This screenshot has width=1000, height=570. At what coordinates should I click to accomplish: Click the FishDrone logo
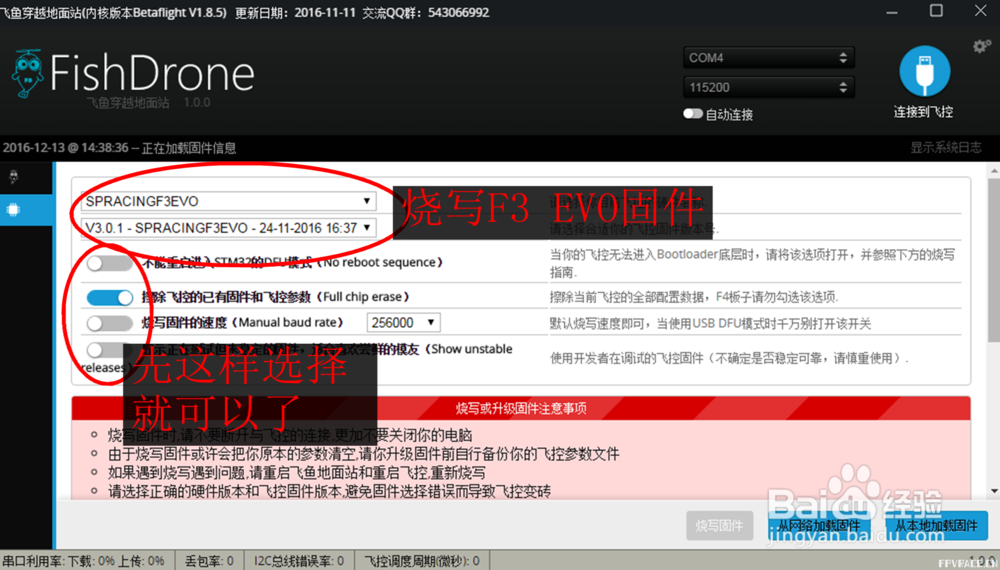[x=133, y=74]
